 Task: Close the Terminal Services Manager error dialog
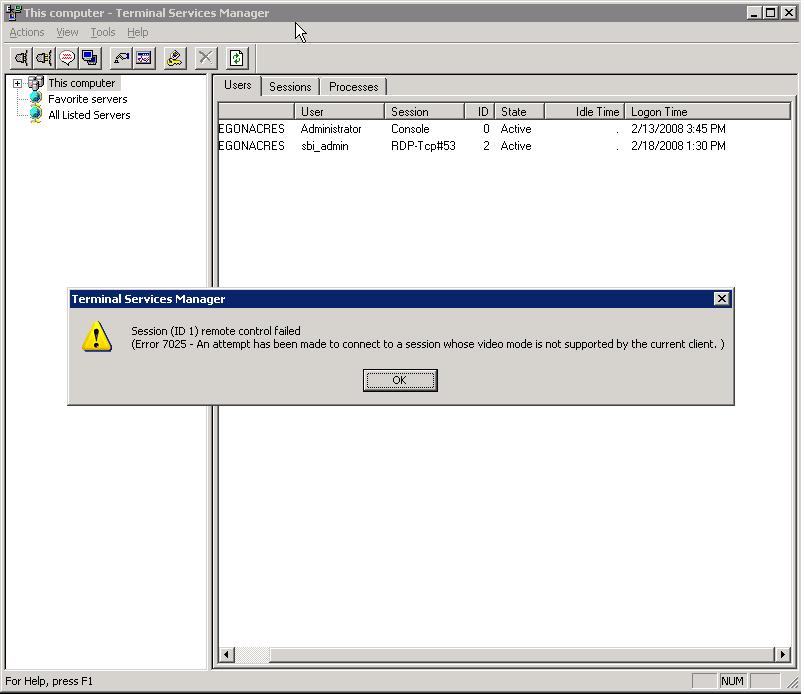click(722, 299)
